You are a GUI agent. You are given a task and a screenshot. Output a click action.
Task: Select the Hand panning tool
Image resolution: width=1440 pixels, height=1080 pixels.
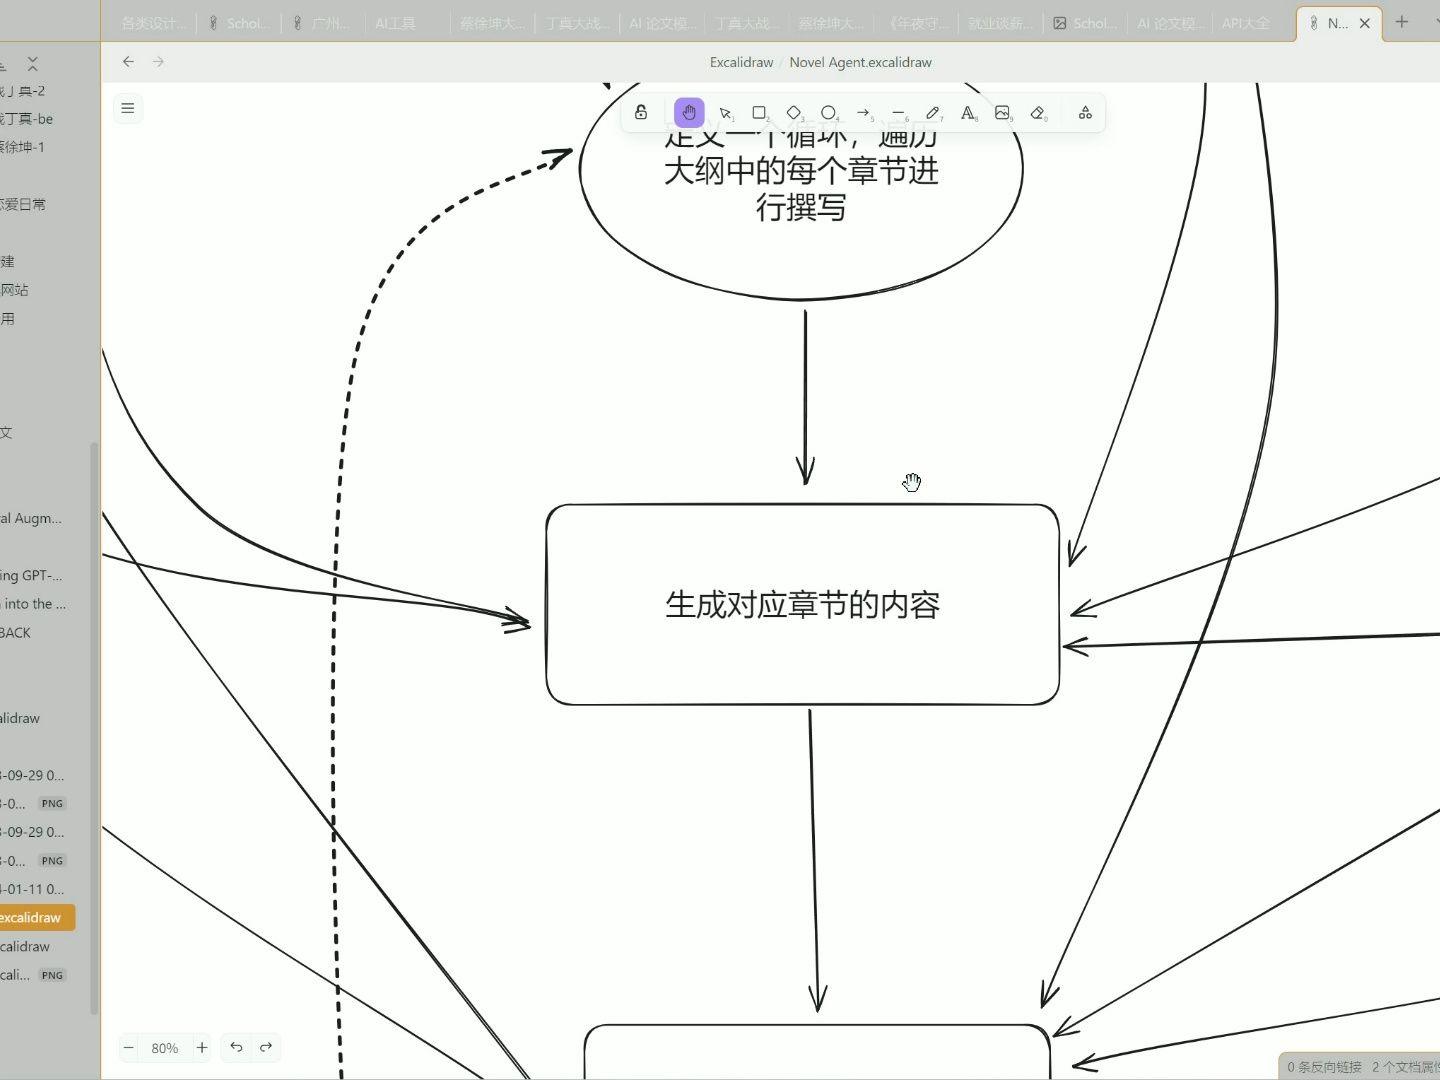689,113
